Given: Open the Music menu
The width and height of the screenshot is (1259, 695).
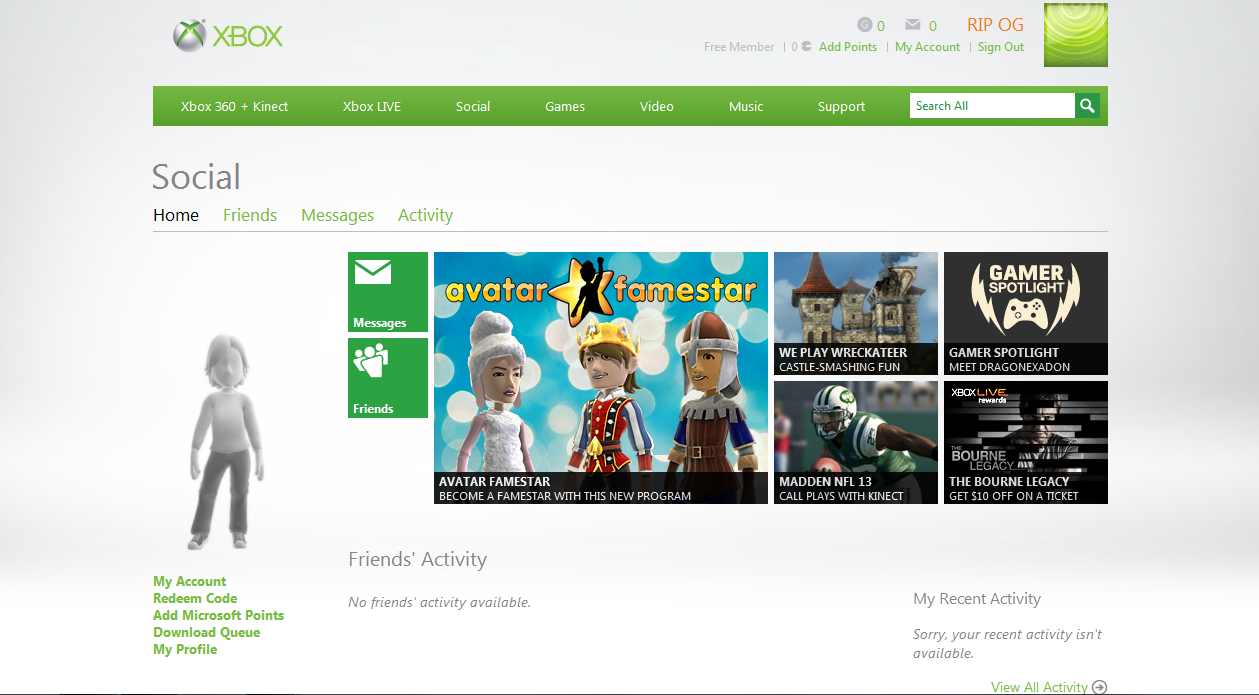Looking at the screenshot, I should (x=746, y=106).
